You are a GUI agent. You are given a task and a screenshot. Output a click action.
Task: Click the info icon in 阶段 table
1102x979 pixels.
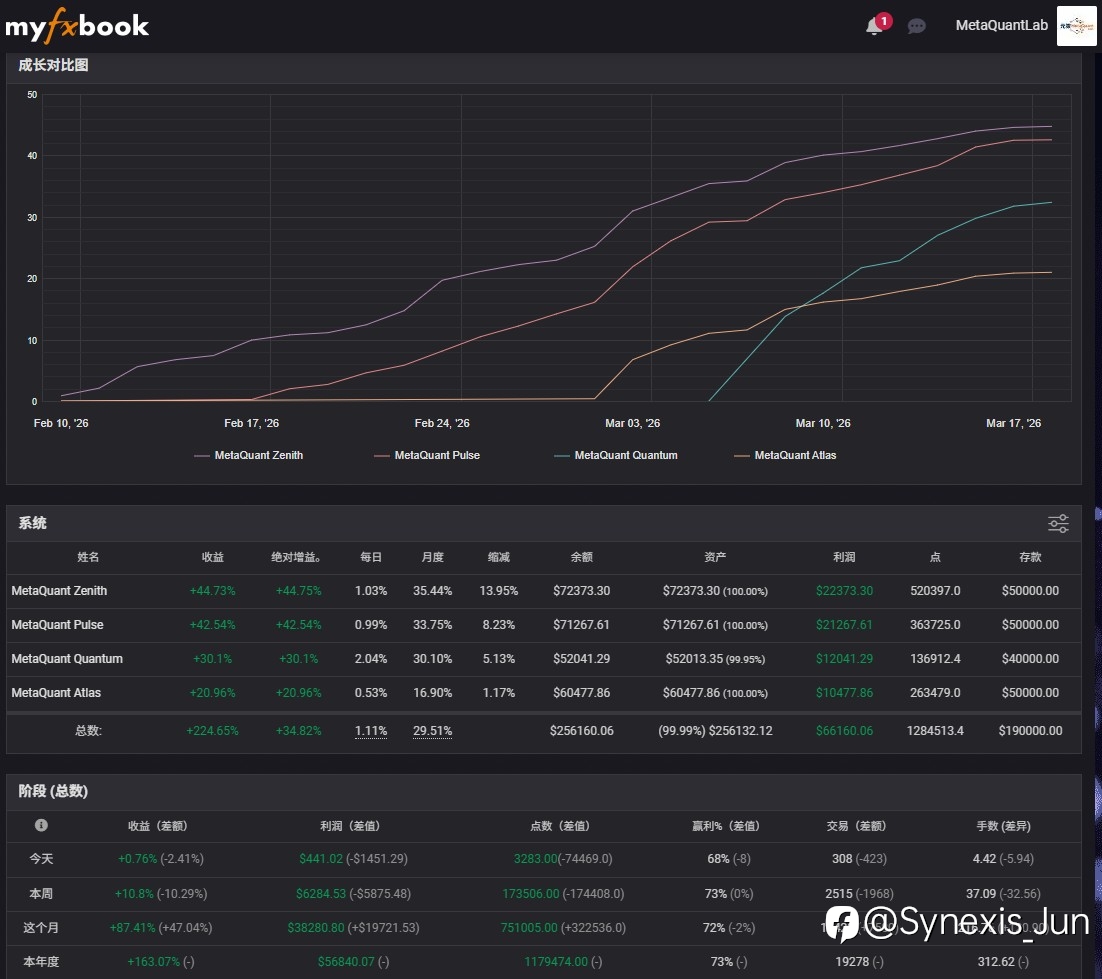tap(41, 825)
